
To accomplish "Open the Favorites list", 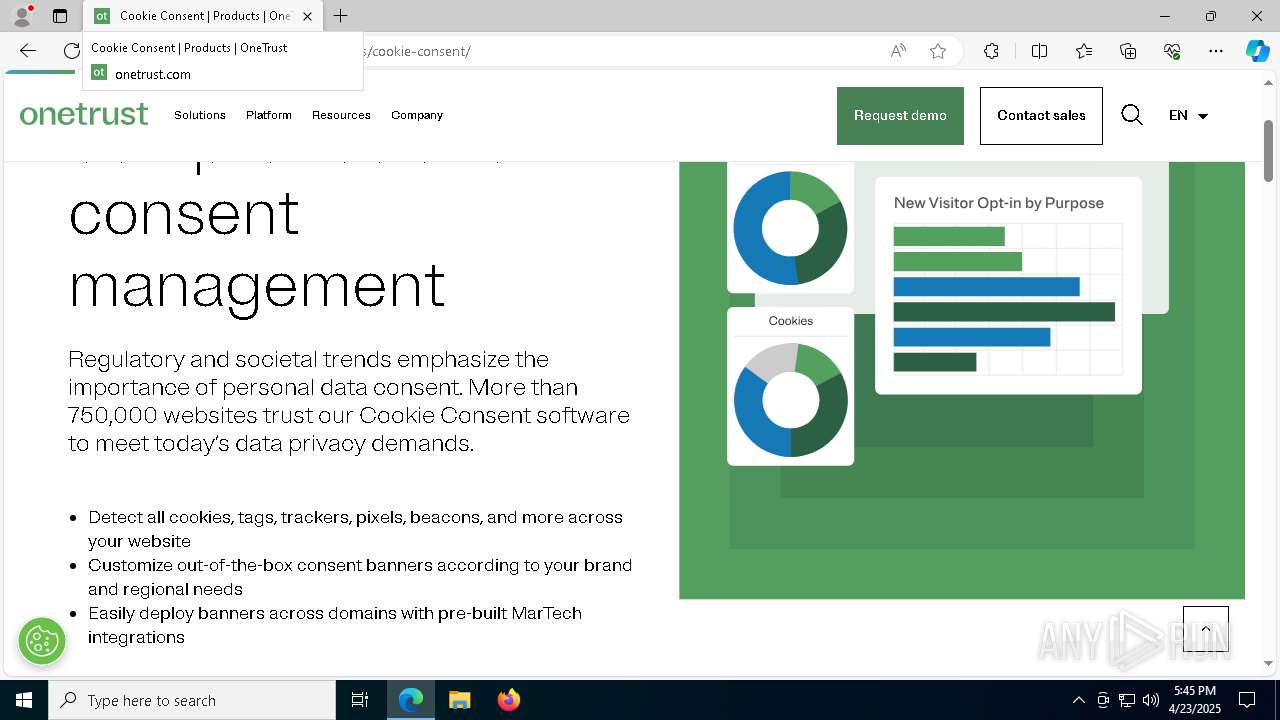I will (1084, 51).
